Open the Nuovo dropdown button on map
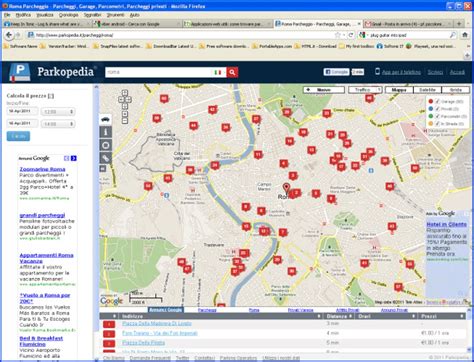 324,90
